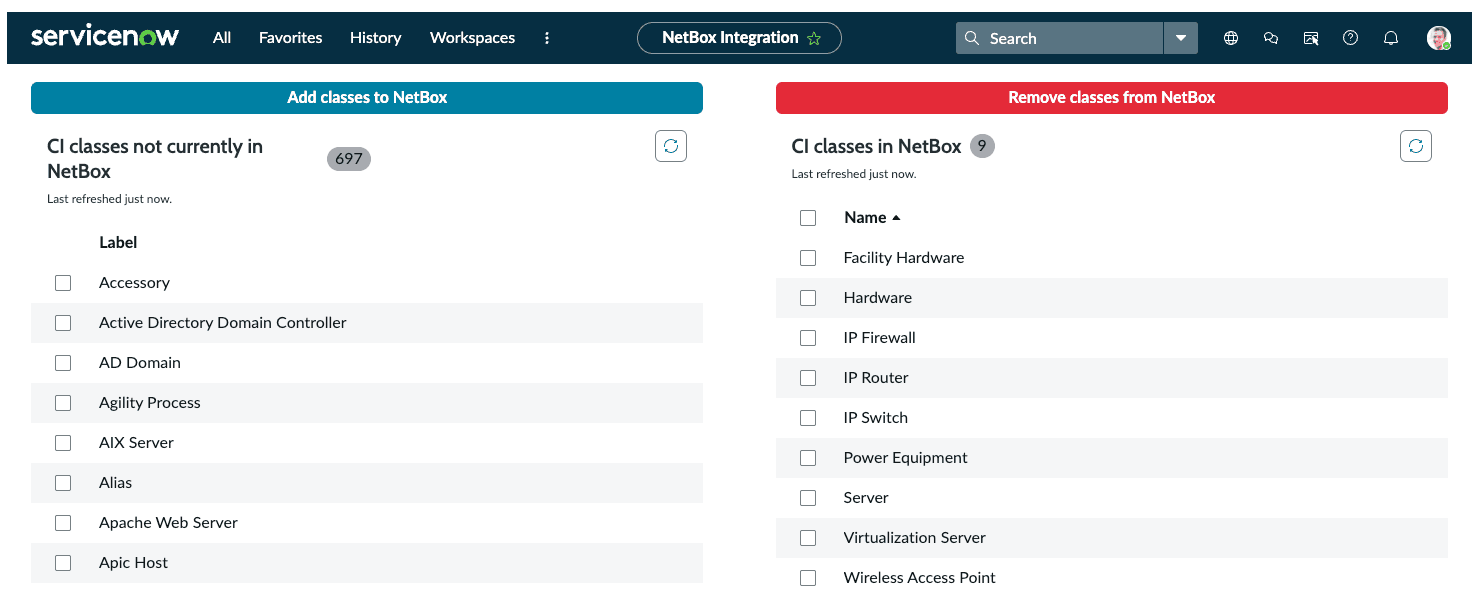Open the Connect chat icon
The height and width of the screenshot is (594, 1478).
click(1270, 37)
